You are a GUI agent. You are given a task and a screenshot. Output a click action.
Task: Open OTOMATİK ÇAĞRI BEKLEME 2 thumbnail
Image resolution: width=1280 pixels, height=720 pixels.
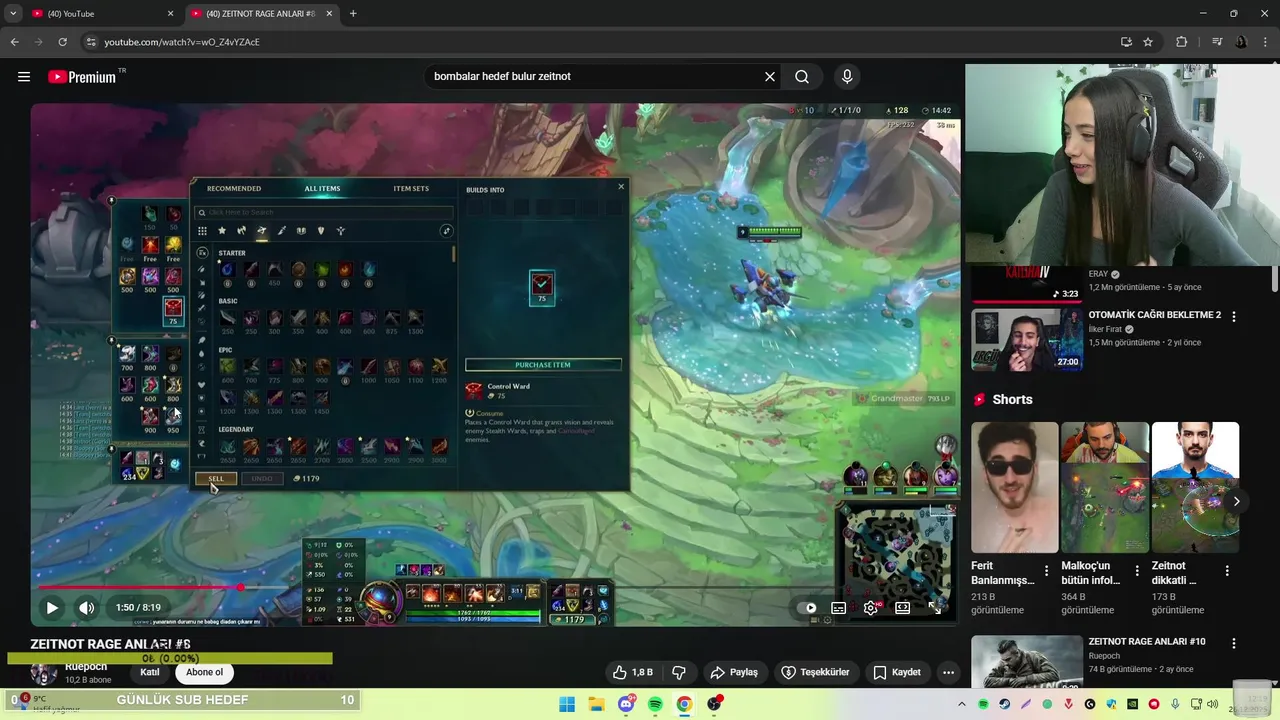(x=1027, y=340)
